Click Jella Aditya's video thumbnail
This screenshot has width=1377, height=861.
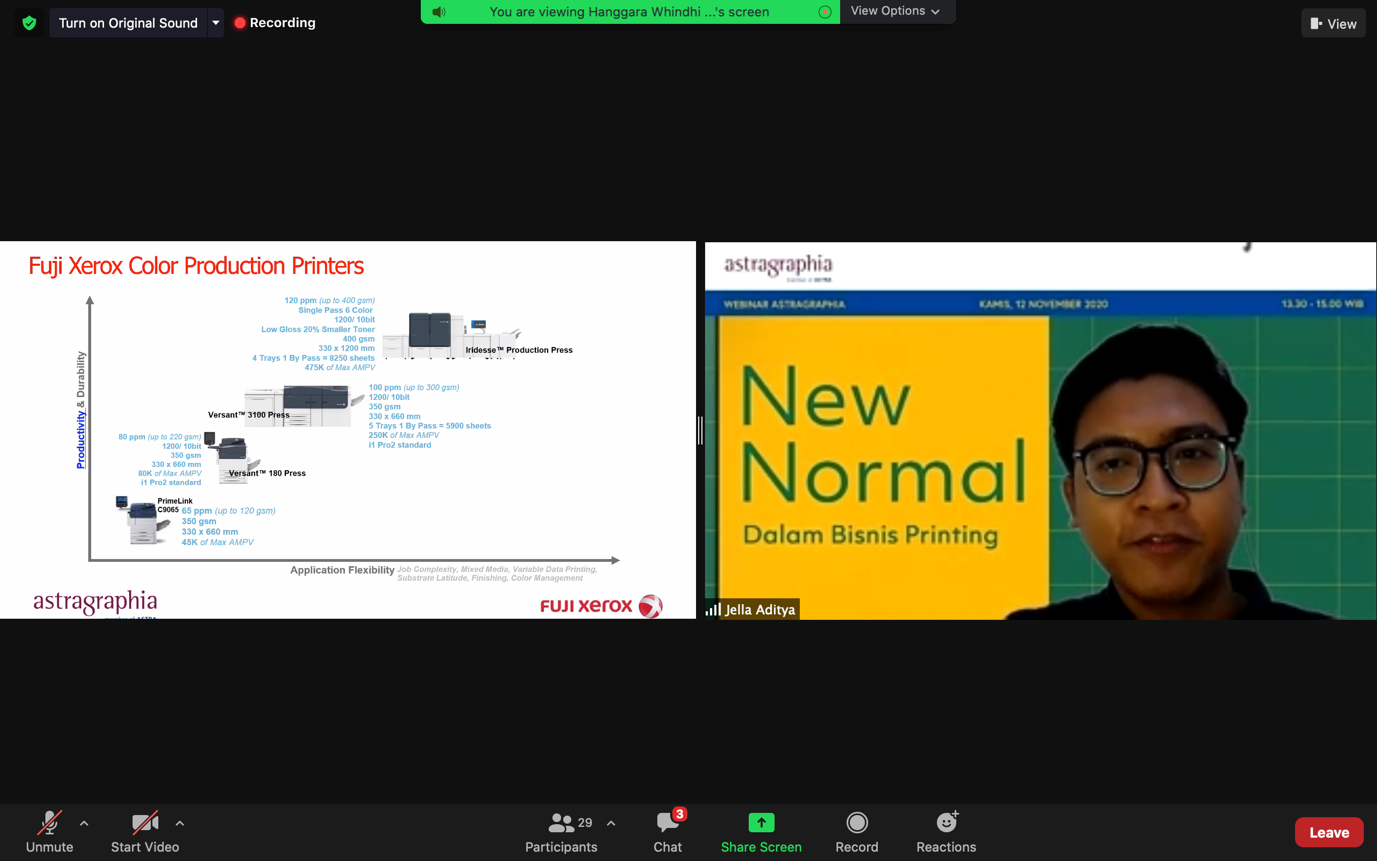pos(1040,430)
